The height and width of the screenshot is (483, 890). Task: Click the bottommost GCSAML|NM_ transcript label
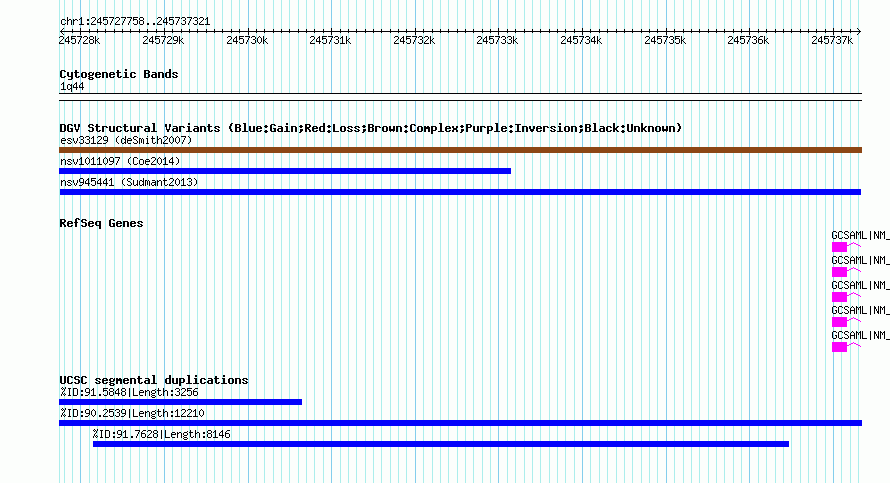tap(860, 335)
